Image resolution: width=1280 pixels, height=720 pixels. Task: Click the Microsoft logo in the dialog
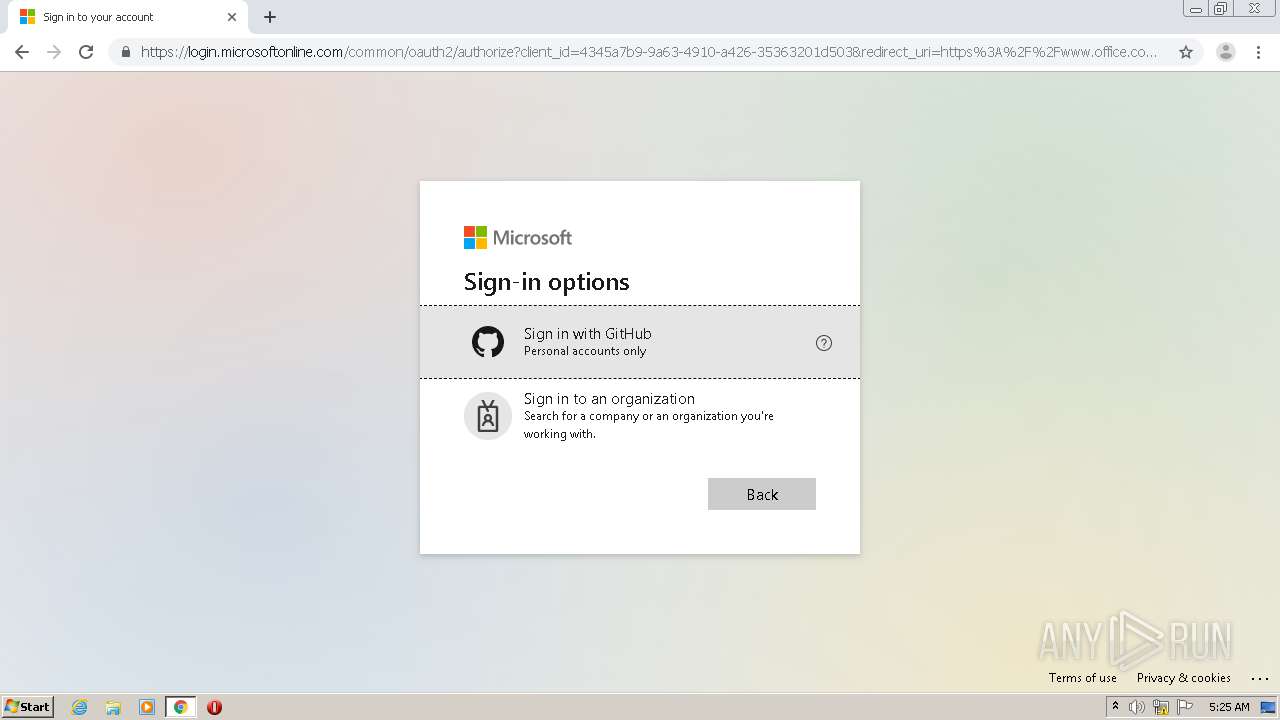click(x=518, y=237)
